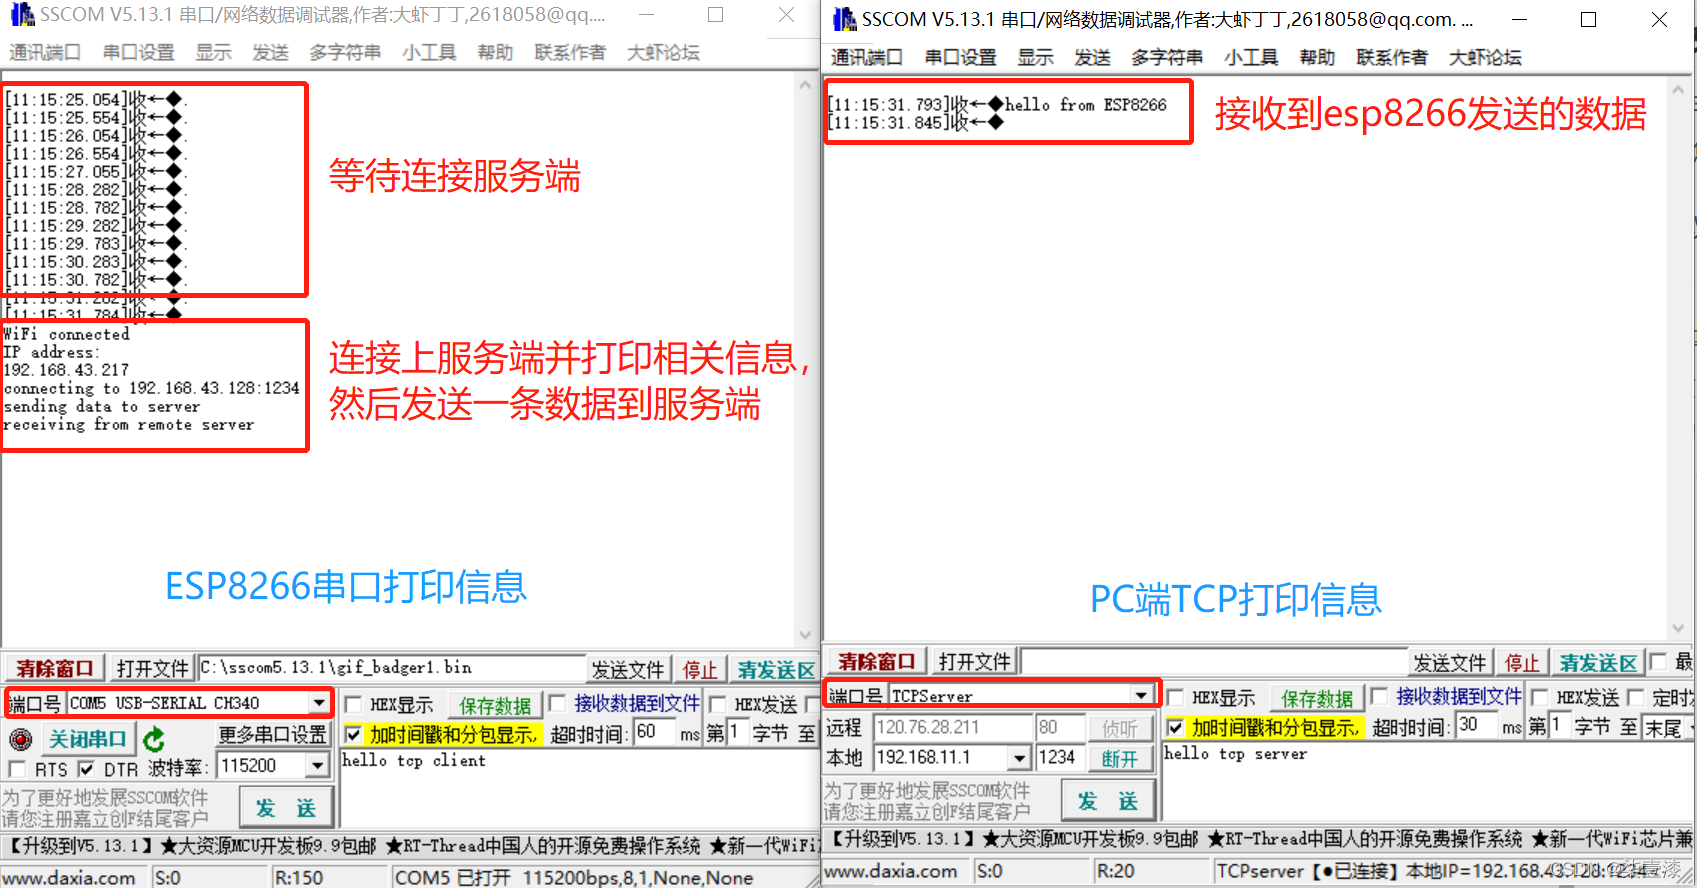The width and height of the screenshot is (1697, 888).
Task: Open 更多串口设置 button
Action: tap(273, 735)
